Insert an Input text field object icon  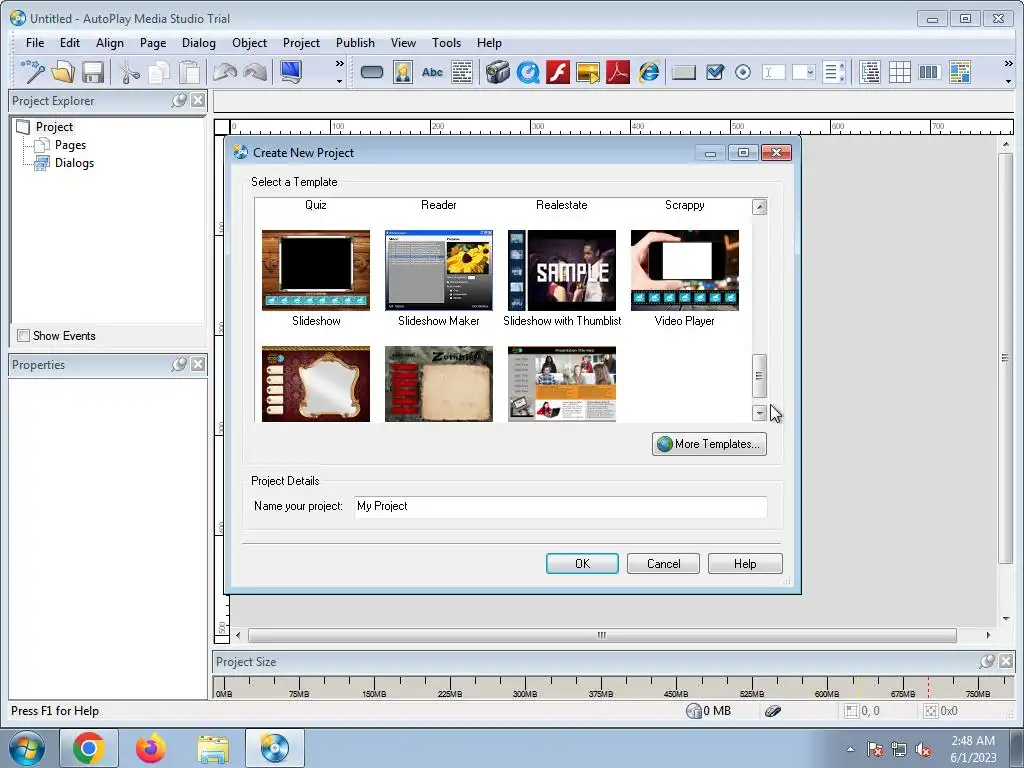[773, 72]
